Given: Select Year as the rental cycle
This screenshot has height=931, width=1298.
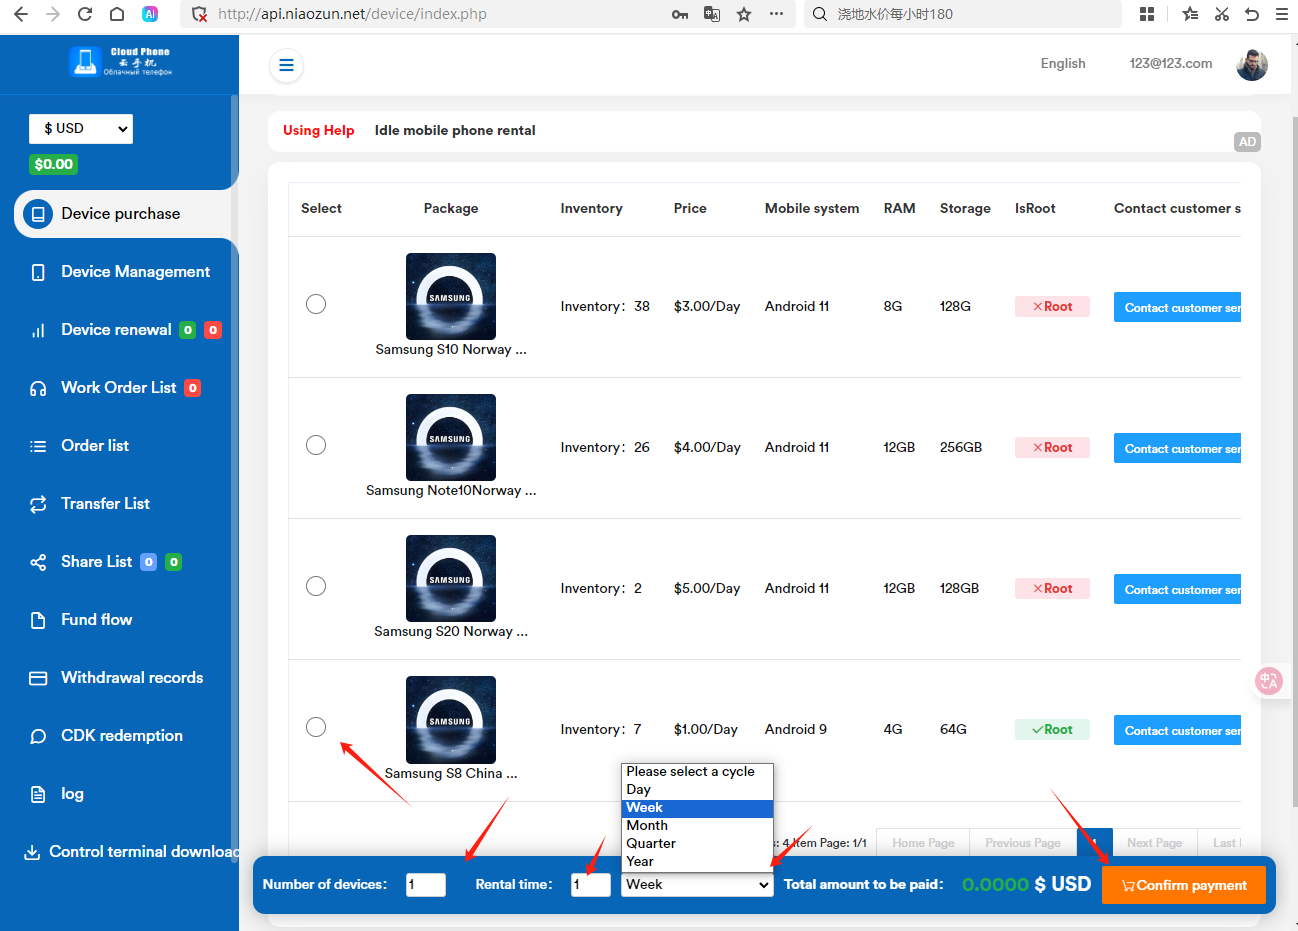Looking at the screenshot, I should pos(697,862).
